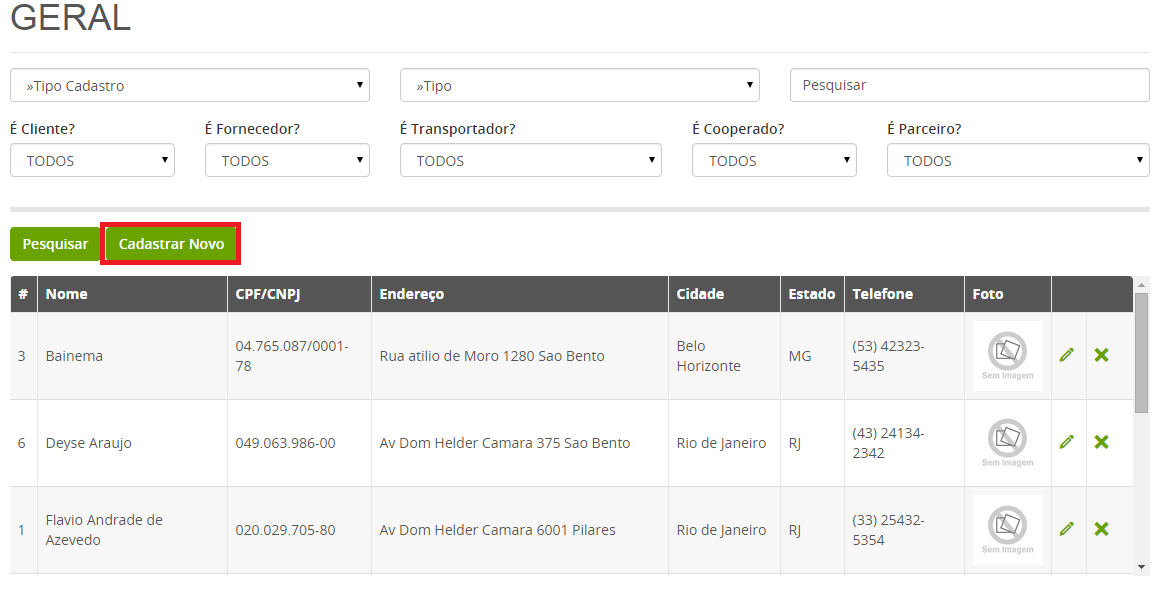This screenshot has width=1161, height=593.
Task: Delete the Bainema record with X icon
Action: (x=1101, y=355)
